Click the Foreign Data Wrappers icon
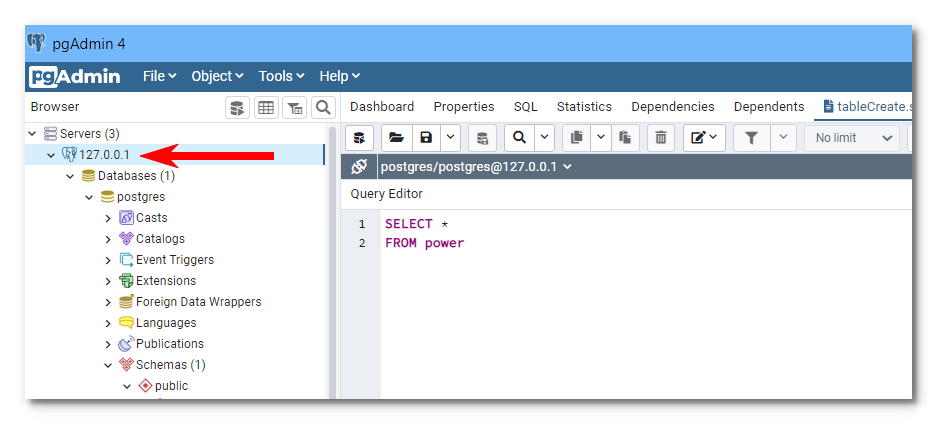 pyautogui.click(x=126, y=302)
